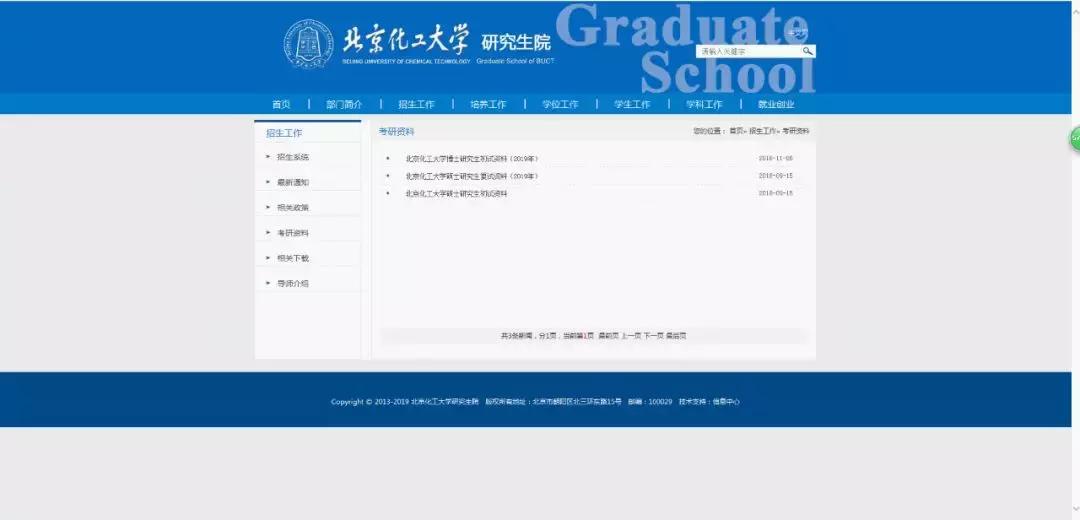This screenshot has height=520, width=1080.
Task: Go to last page 最后页
Action: point(676,336)
